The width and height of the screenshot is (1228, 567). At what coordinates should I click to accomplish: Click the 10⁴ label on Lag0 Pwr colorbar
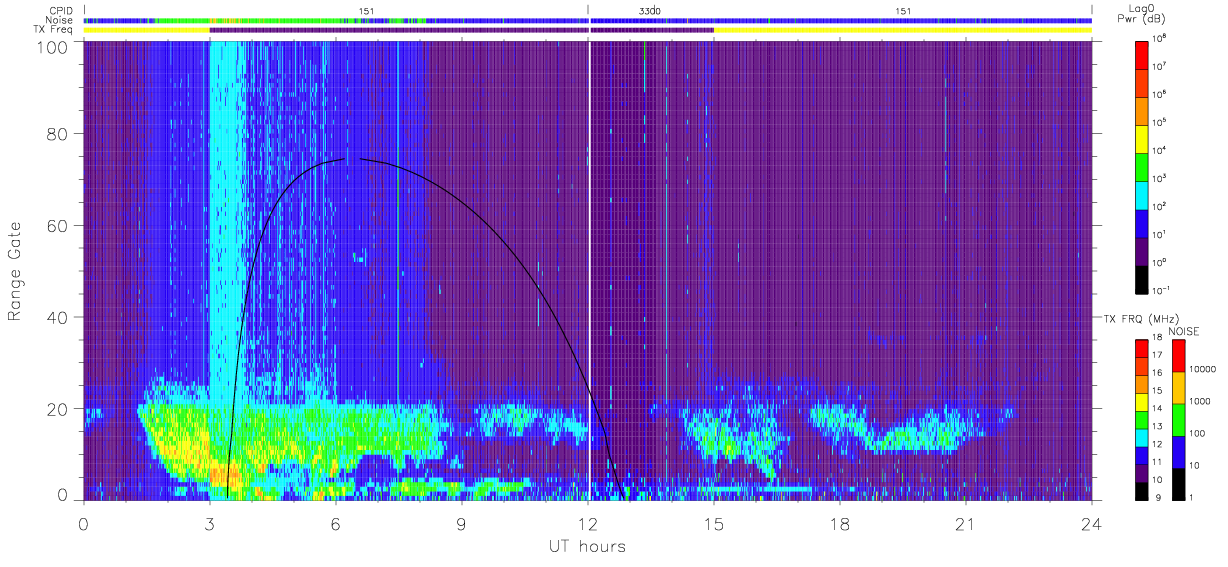coord(1160,150)
